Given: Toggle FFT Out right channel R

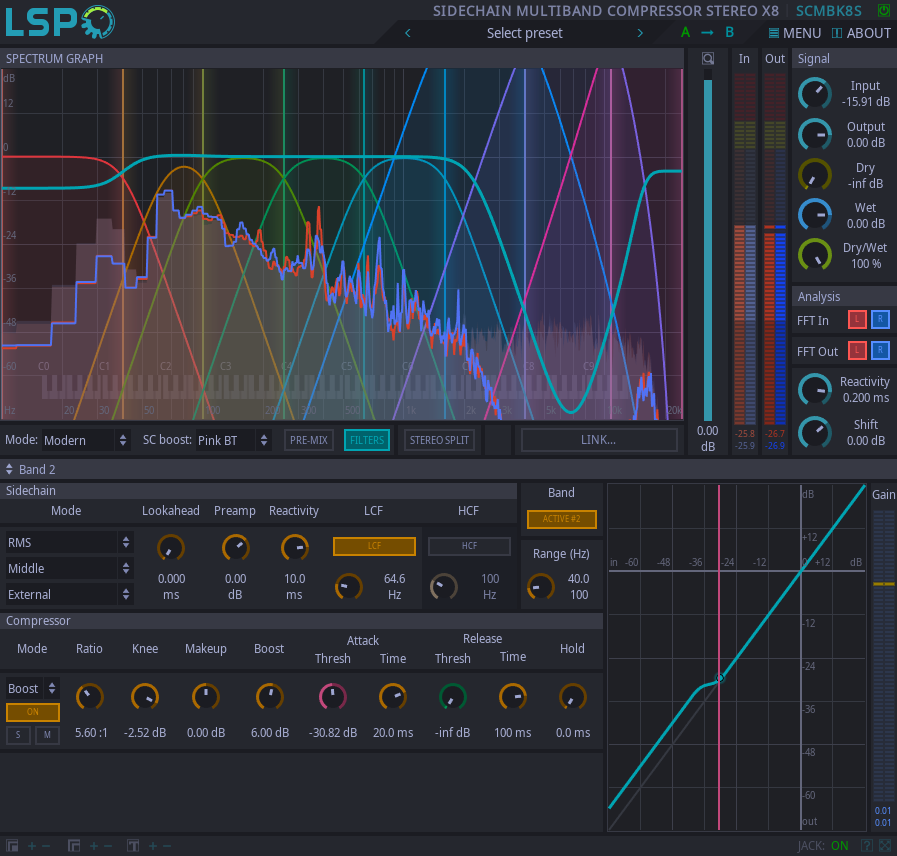Looking at the screenshot, I should point(880,350).
